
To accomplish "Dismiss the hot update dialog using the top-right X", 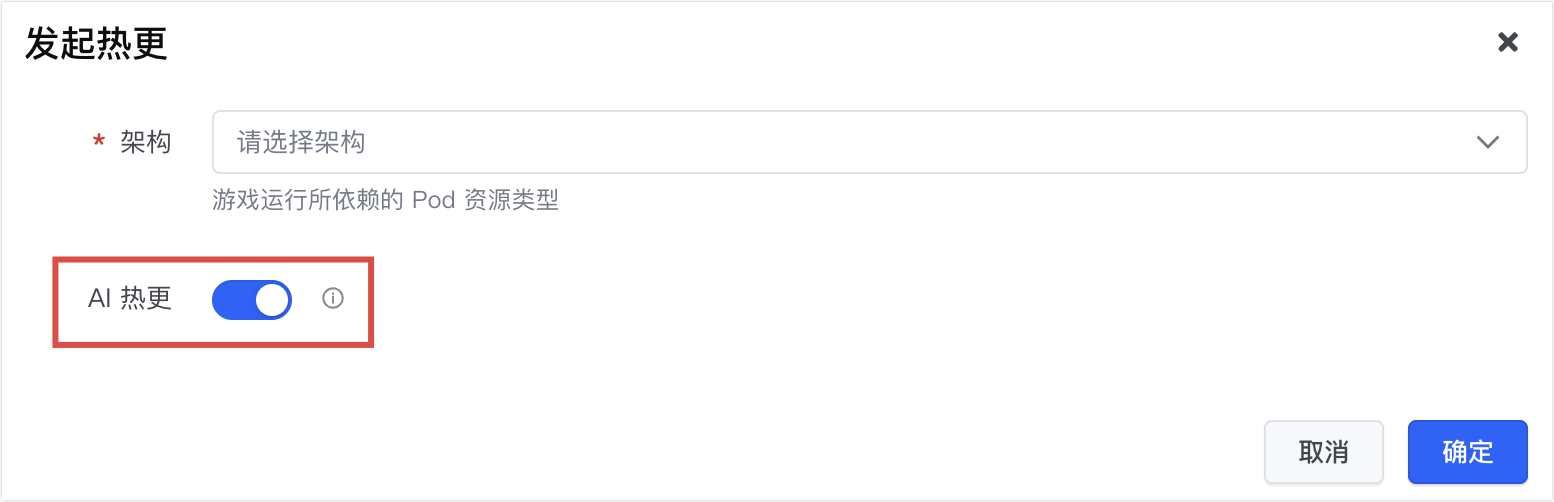I will pos(1507,42).
